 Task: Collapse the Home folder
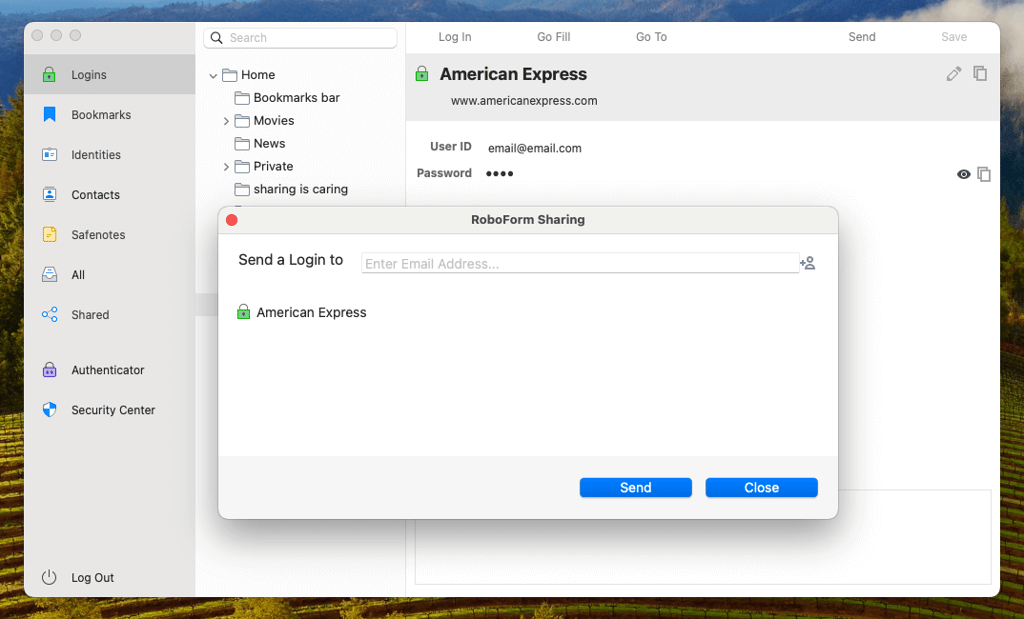tap(213, 76)
